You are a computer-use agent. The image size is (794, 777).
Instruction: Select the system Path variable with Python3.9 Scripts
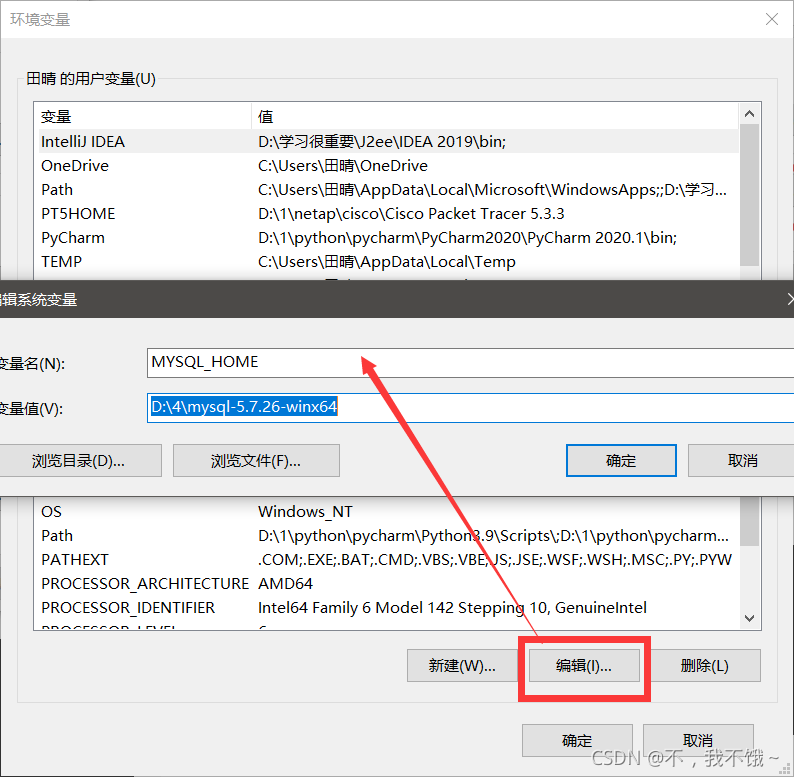coord(388,535)
